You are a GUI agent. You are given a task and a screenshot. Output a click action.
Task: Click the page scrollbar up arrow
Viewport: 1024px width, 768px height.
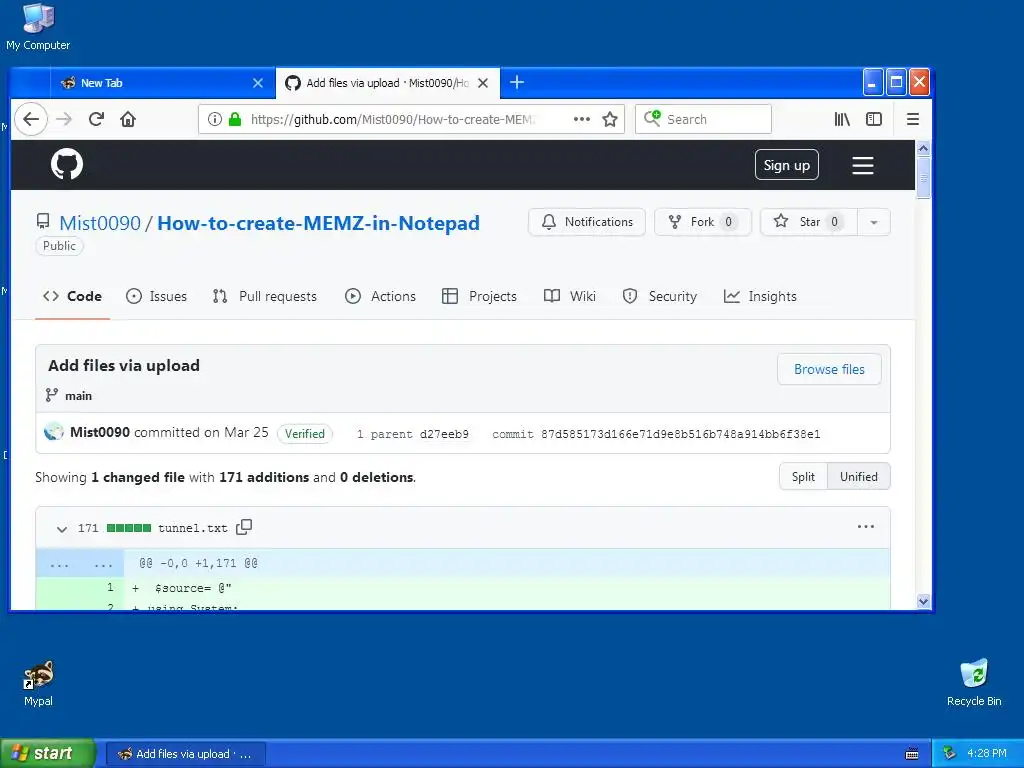point(923,148)
